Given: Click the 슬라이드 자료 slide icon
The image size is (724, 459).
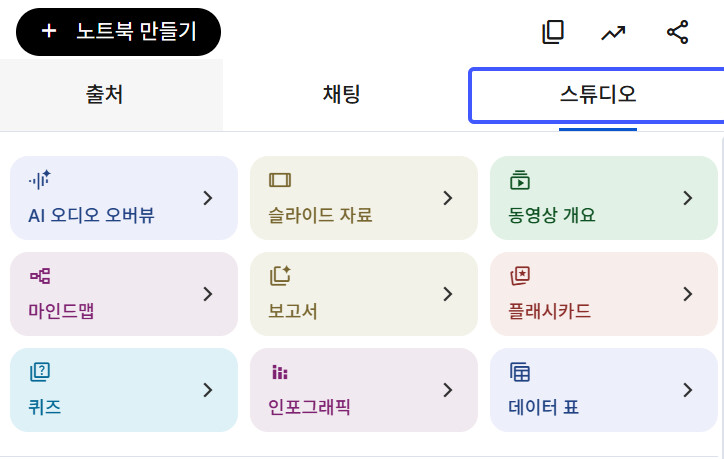Looking at the screenshot, I should click(x=280, y=180).
